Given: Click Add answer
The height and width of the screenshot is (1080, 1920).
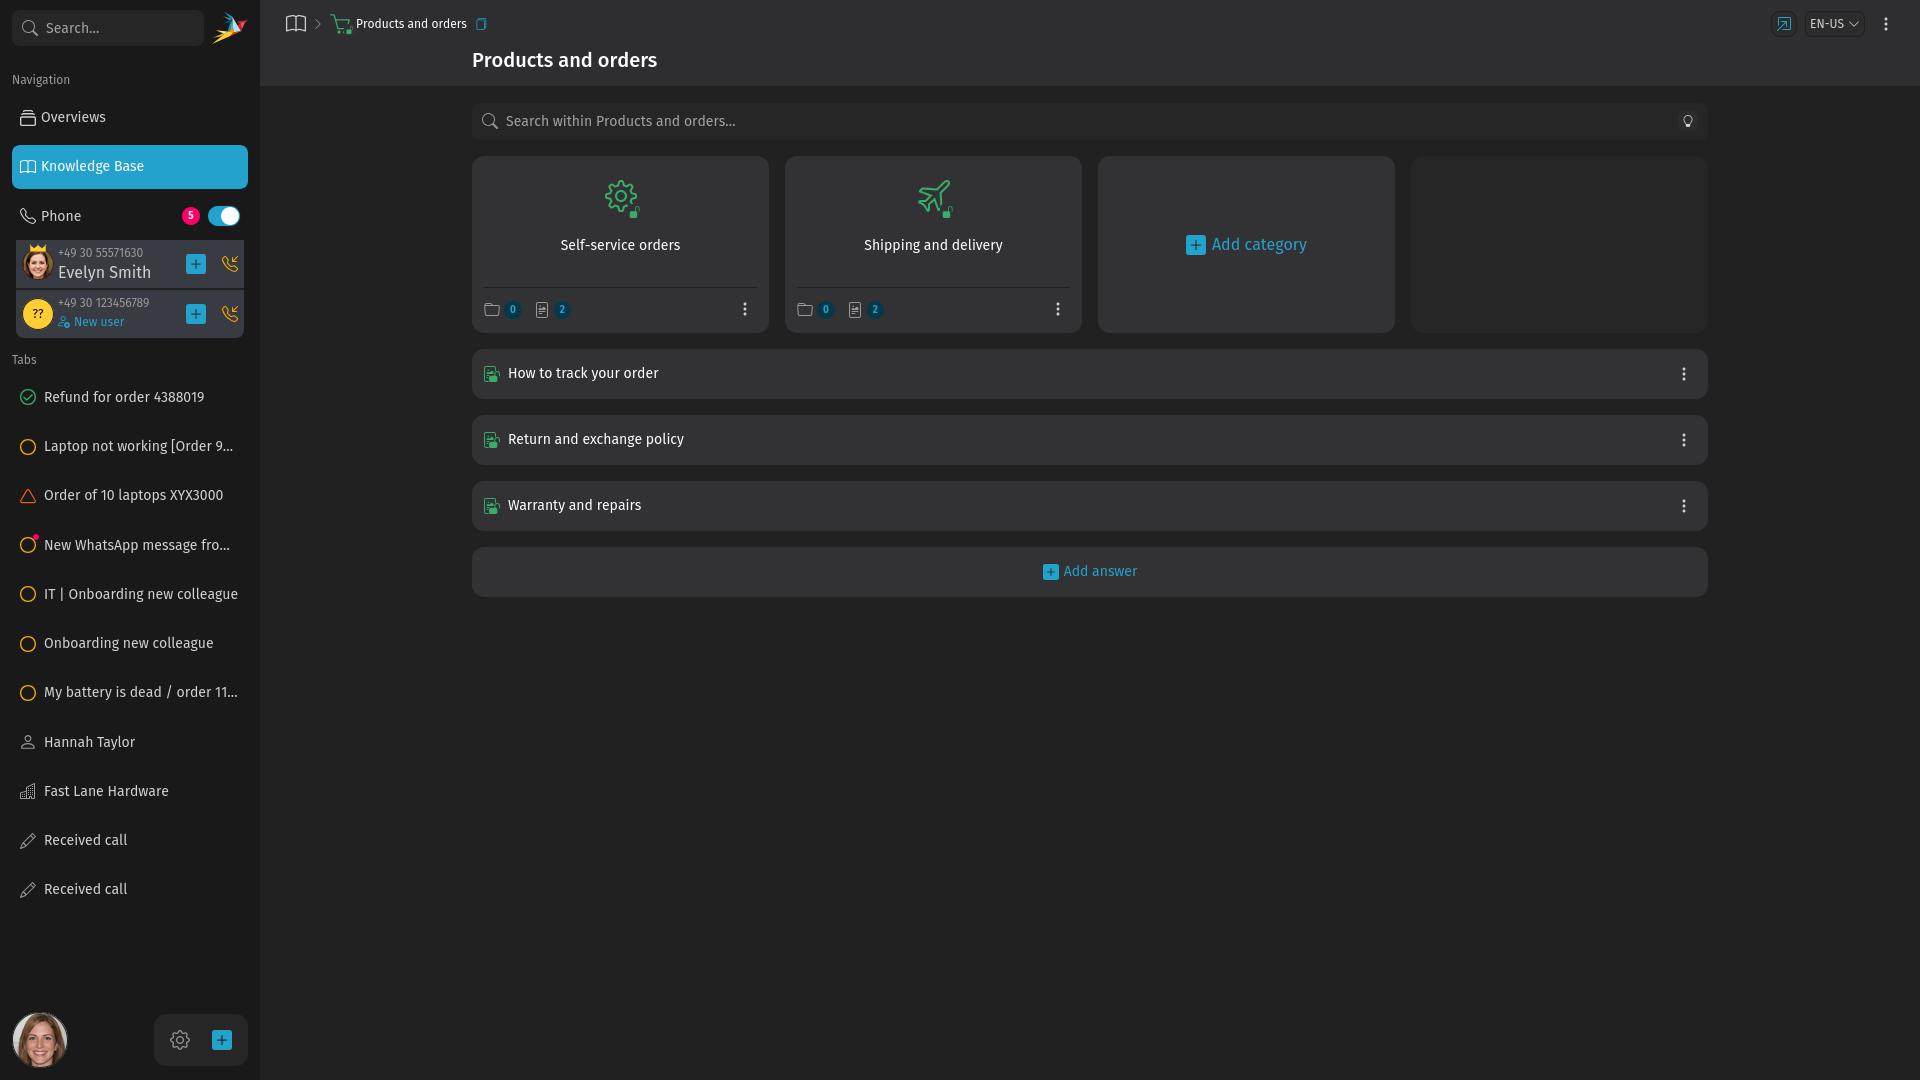Looking at the screenshot, I should 1090,572.
